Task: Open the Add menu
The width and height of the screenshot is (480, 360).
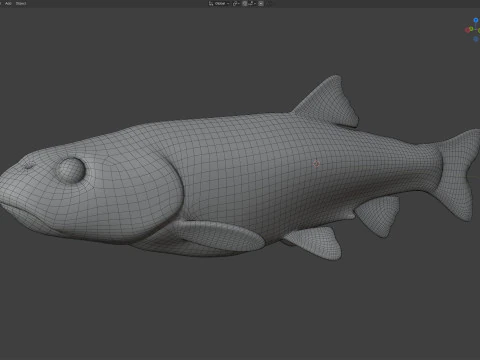Action: point(8,3)
